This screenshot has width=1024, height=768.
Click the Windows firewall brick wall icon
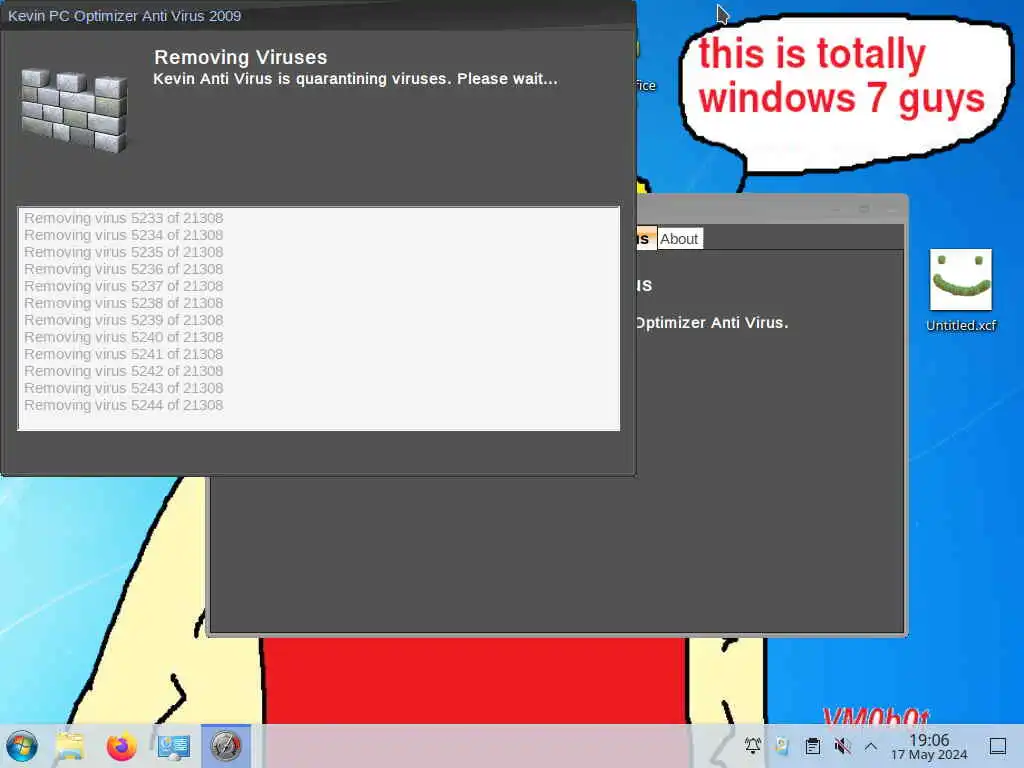74,111
